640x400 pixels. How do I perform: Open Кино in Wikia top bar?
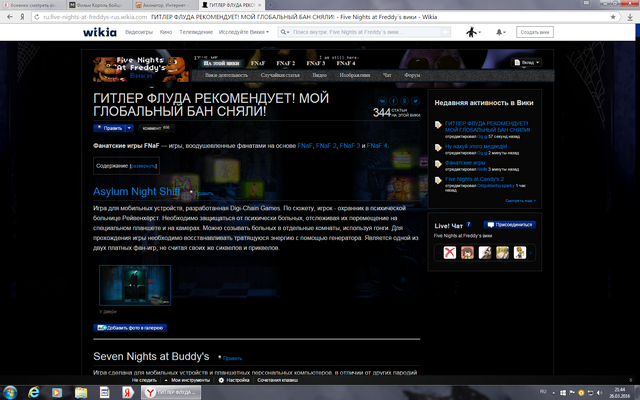pyautogui.click(x=166, y=32)
